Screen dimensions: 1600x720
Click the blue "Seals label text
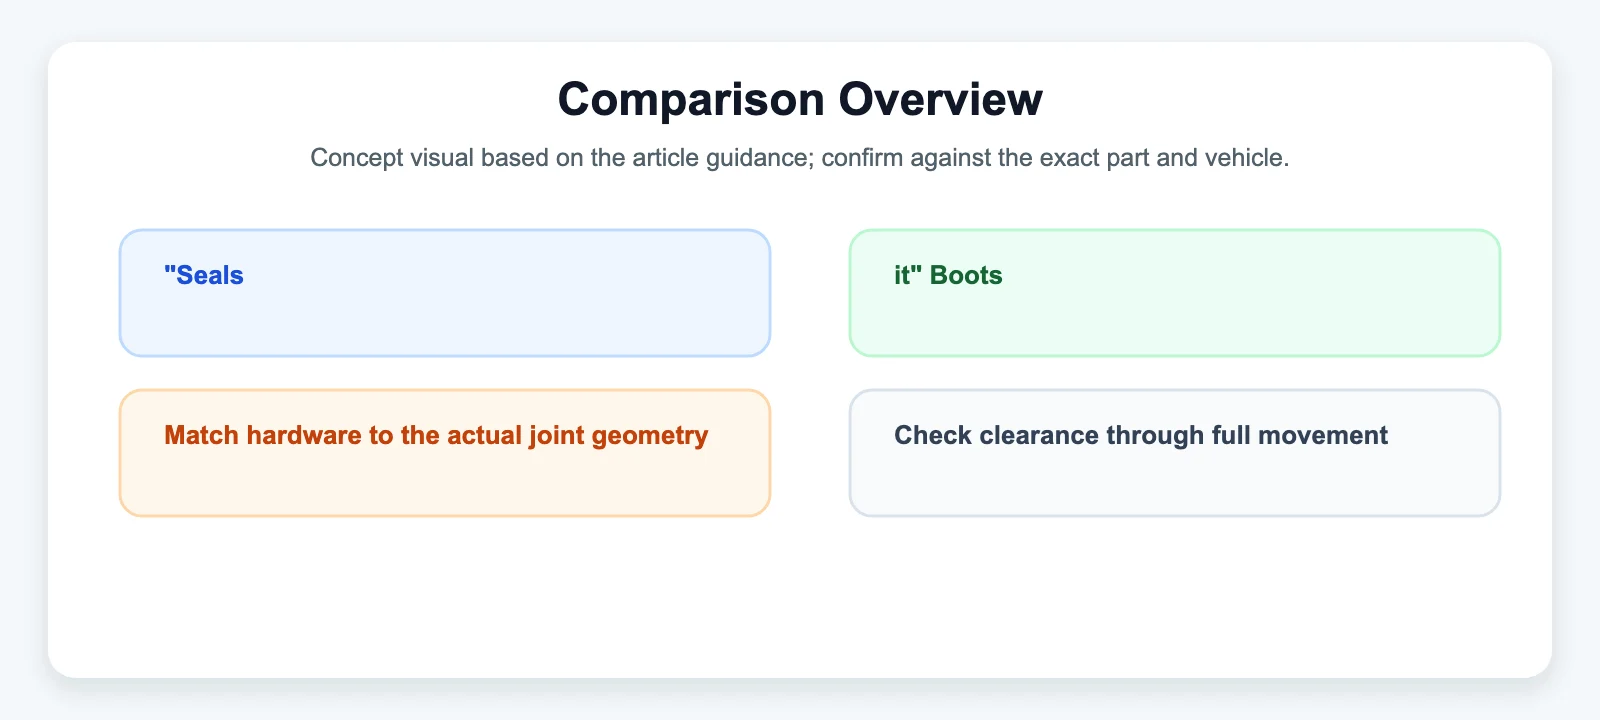click(204, 275)
